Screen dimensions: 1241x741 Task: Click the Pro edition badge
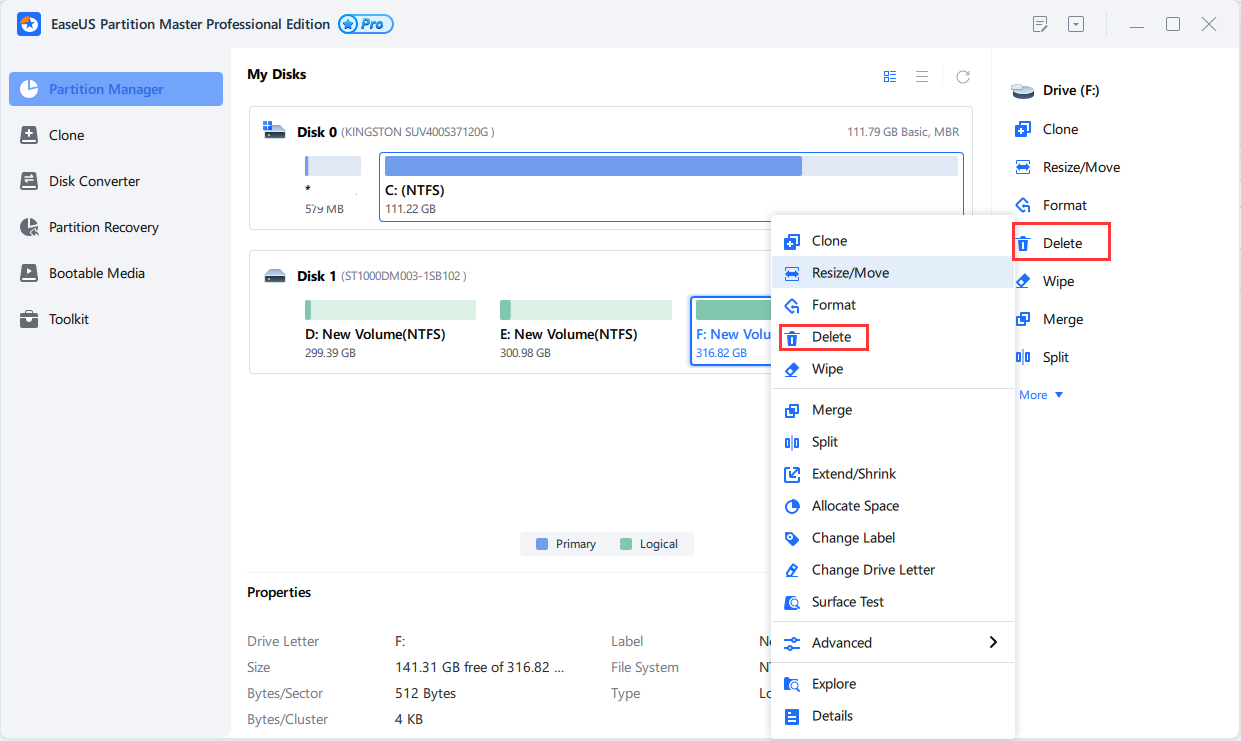pos(366,24)
